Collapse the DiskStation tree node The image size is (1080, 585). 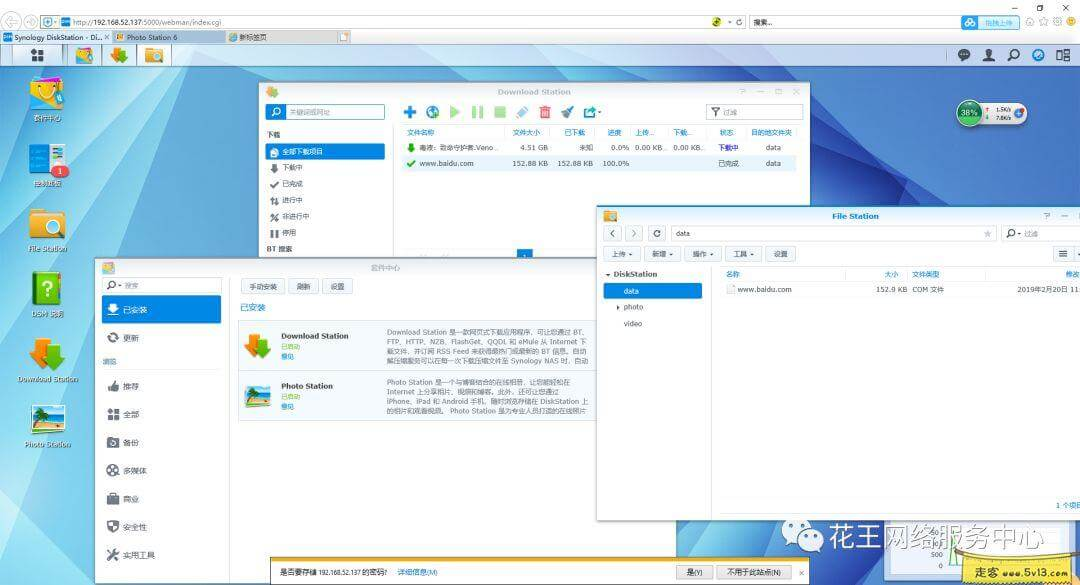click(x=608, y=274)
